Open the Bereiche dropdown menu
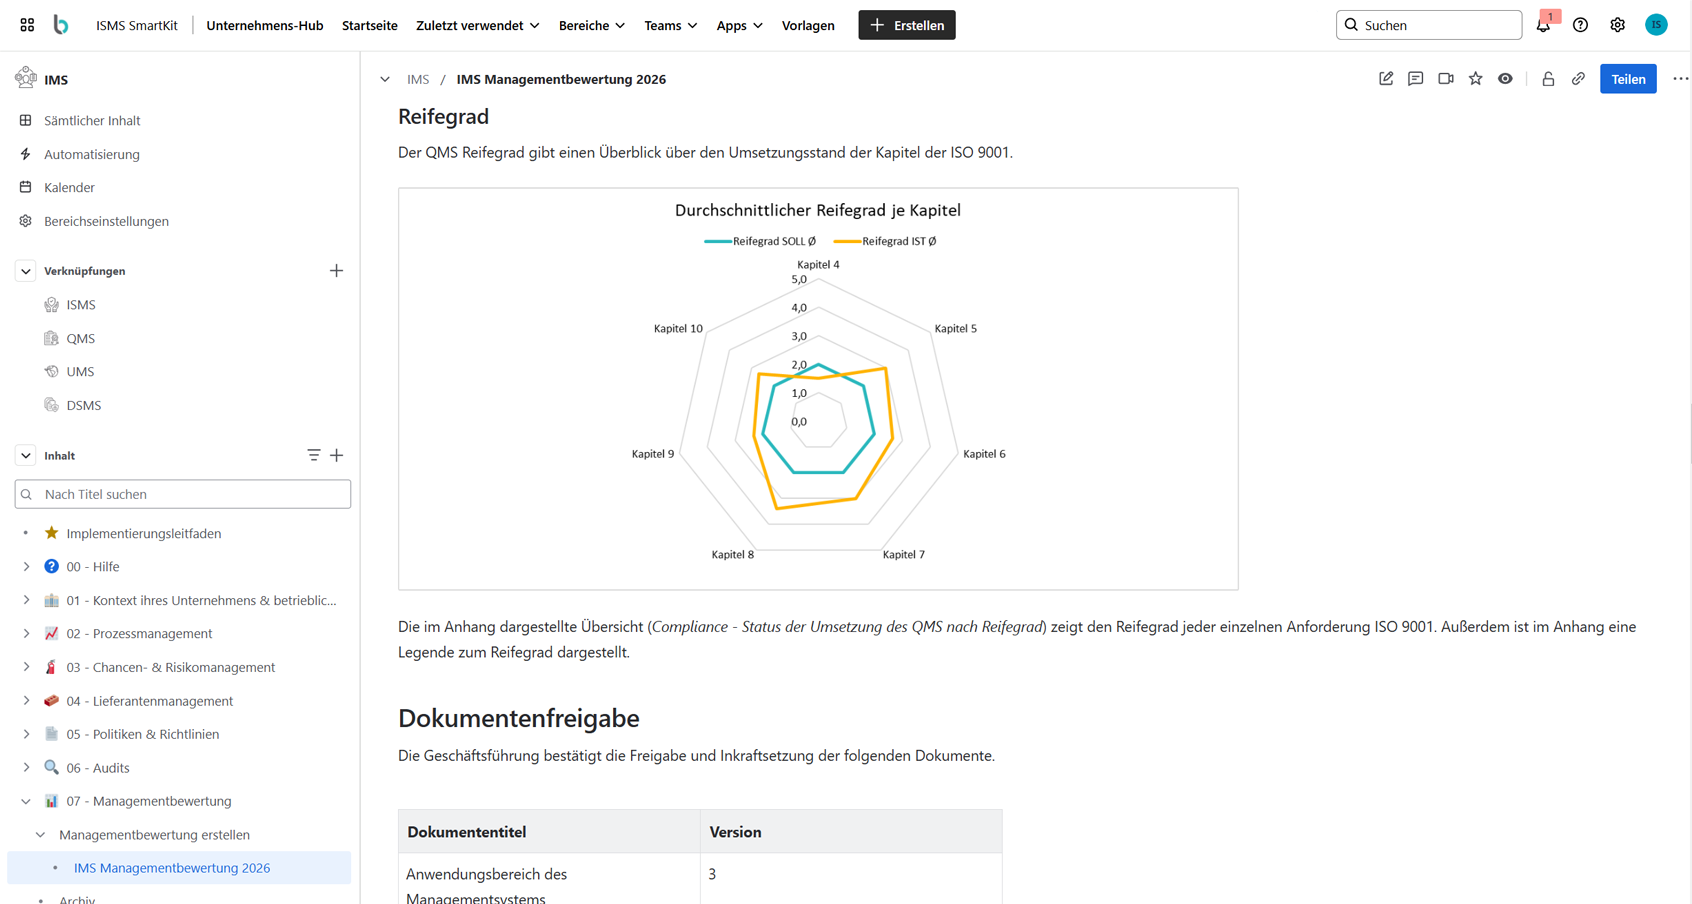The height and width of the screenshot is (904, 1692). tap(591, 25)
